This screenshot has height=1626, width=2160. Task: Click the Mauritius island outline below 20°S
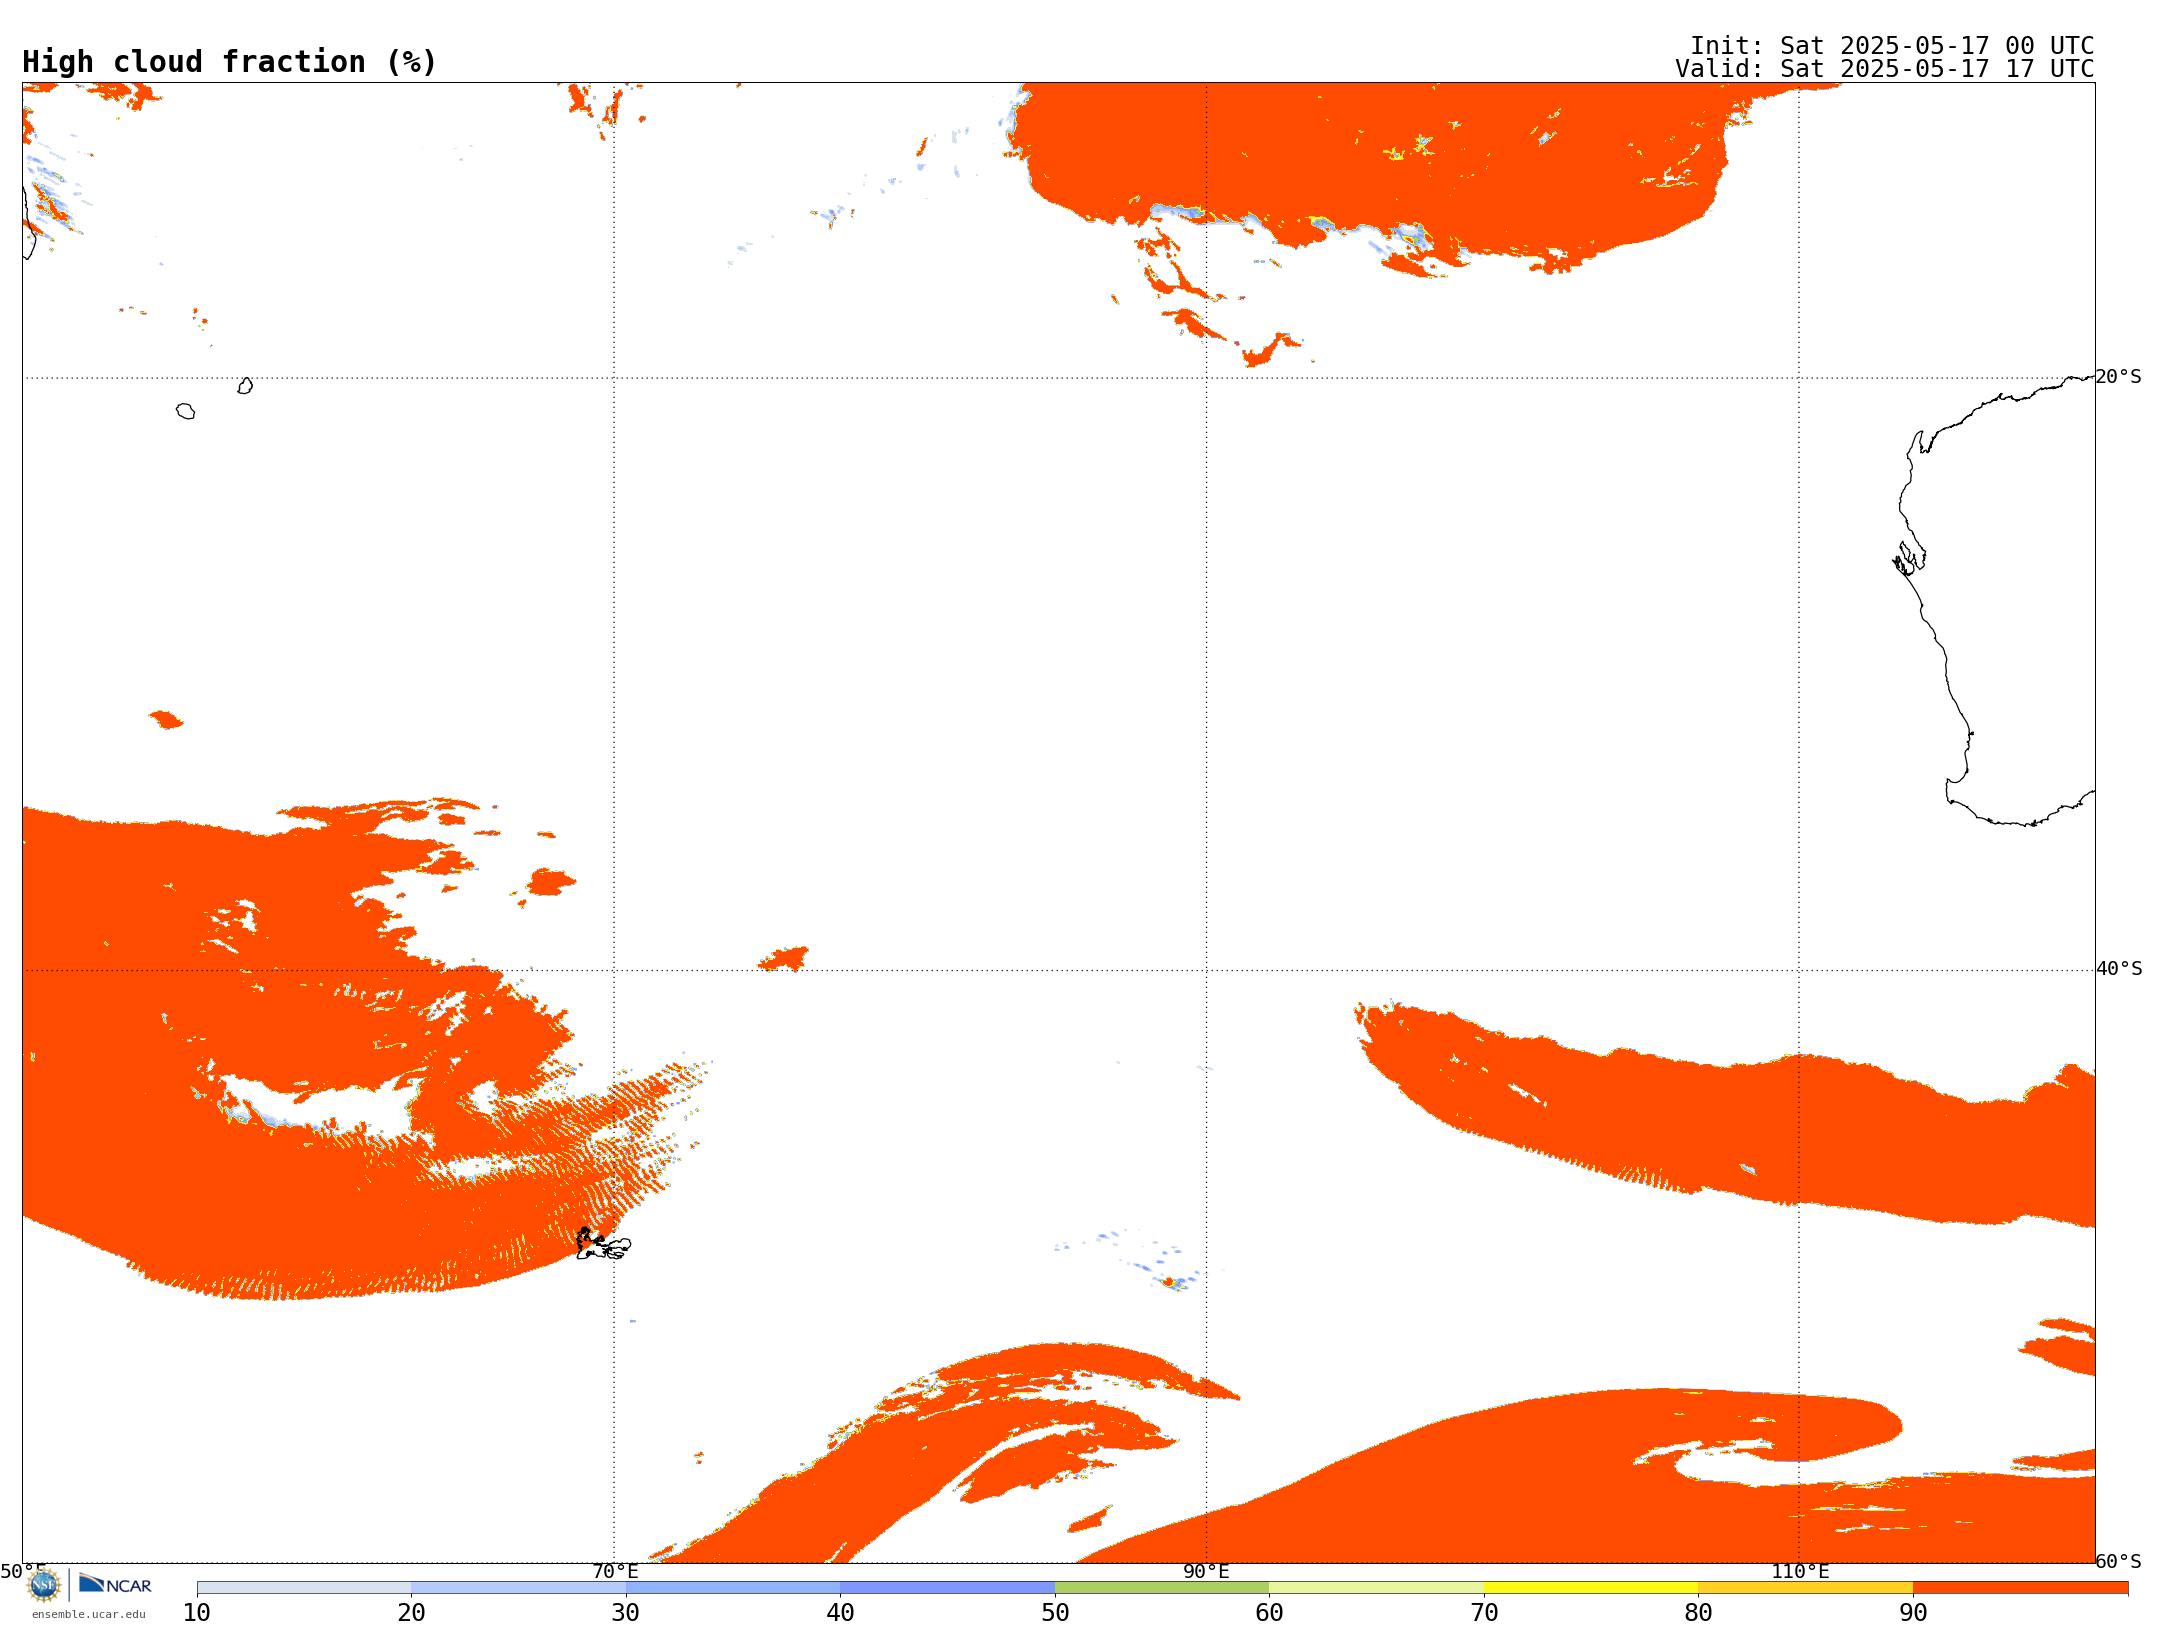(x=245, y=386)
